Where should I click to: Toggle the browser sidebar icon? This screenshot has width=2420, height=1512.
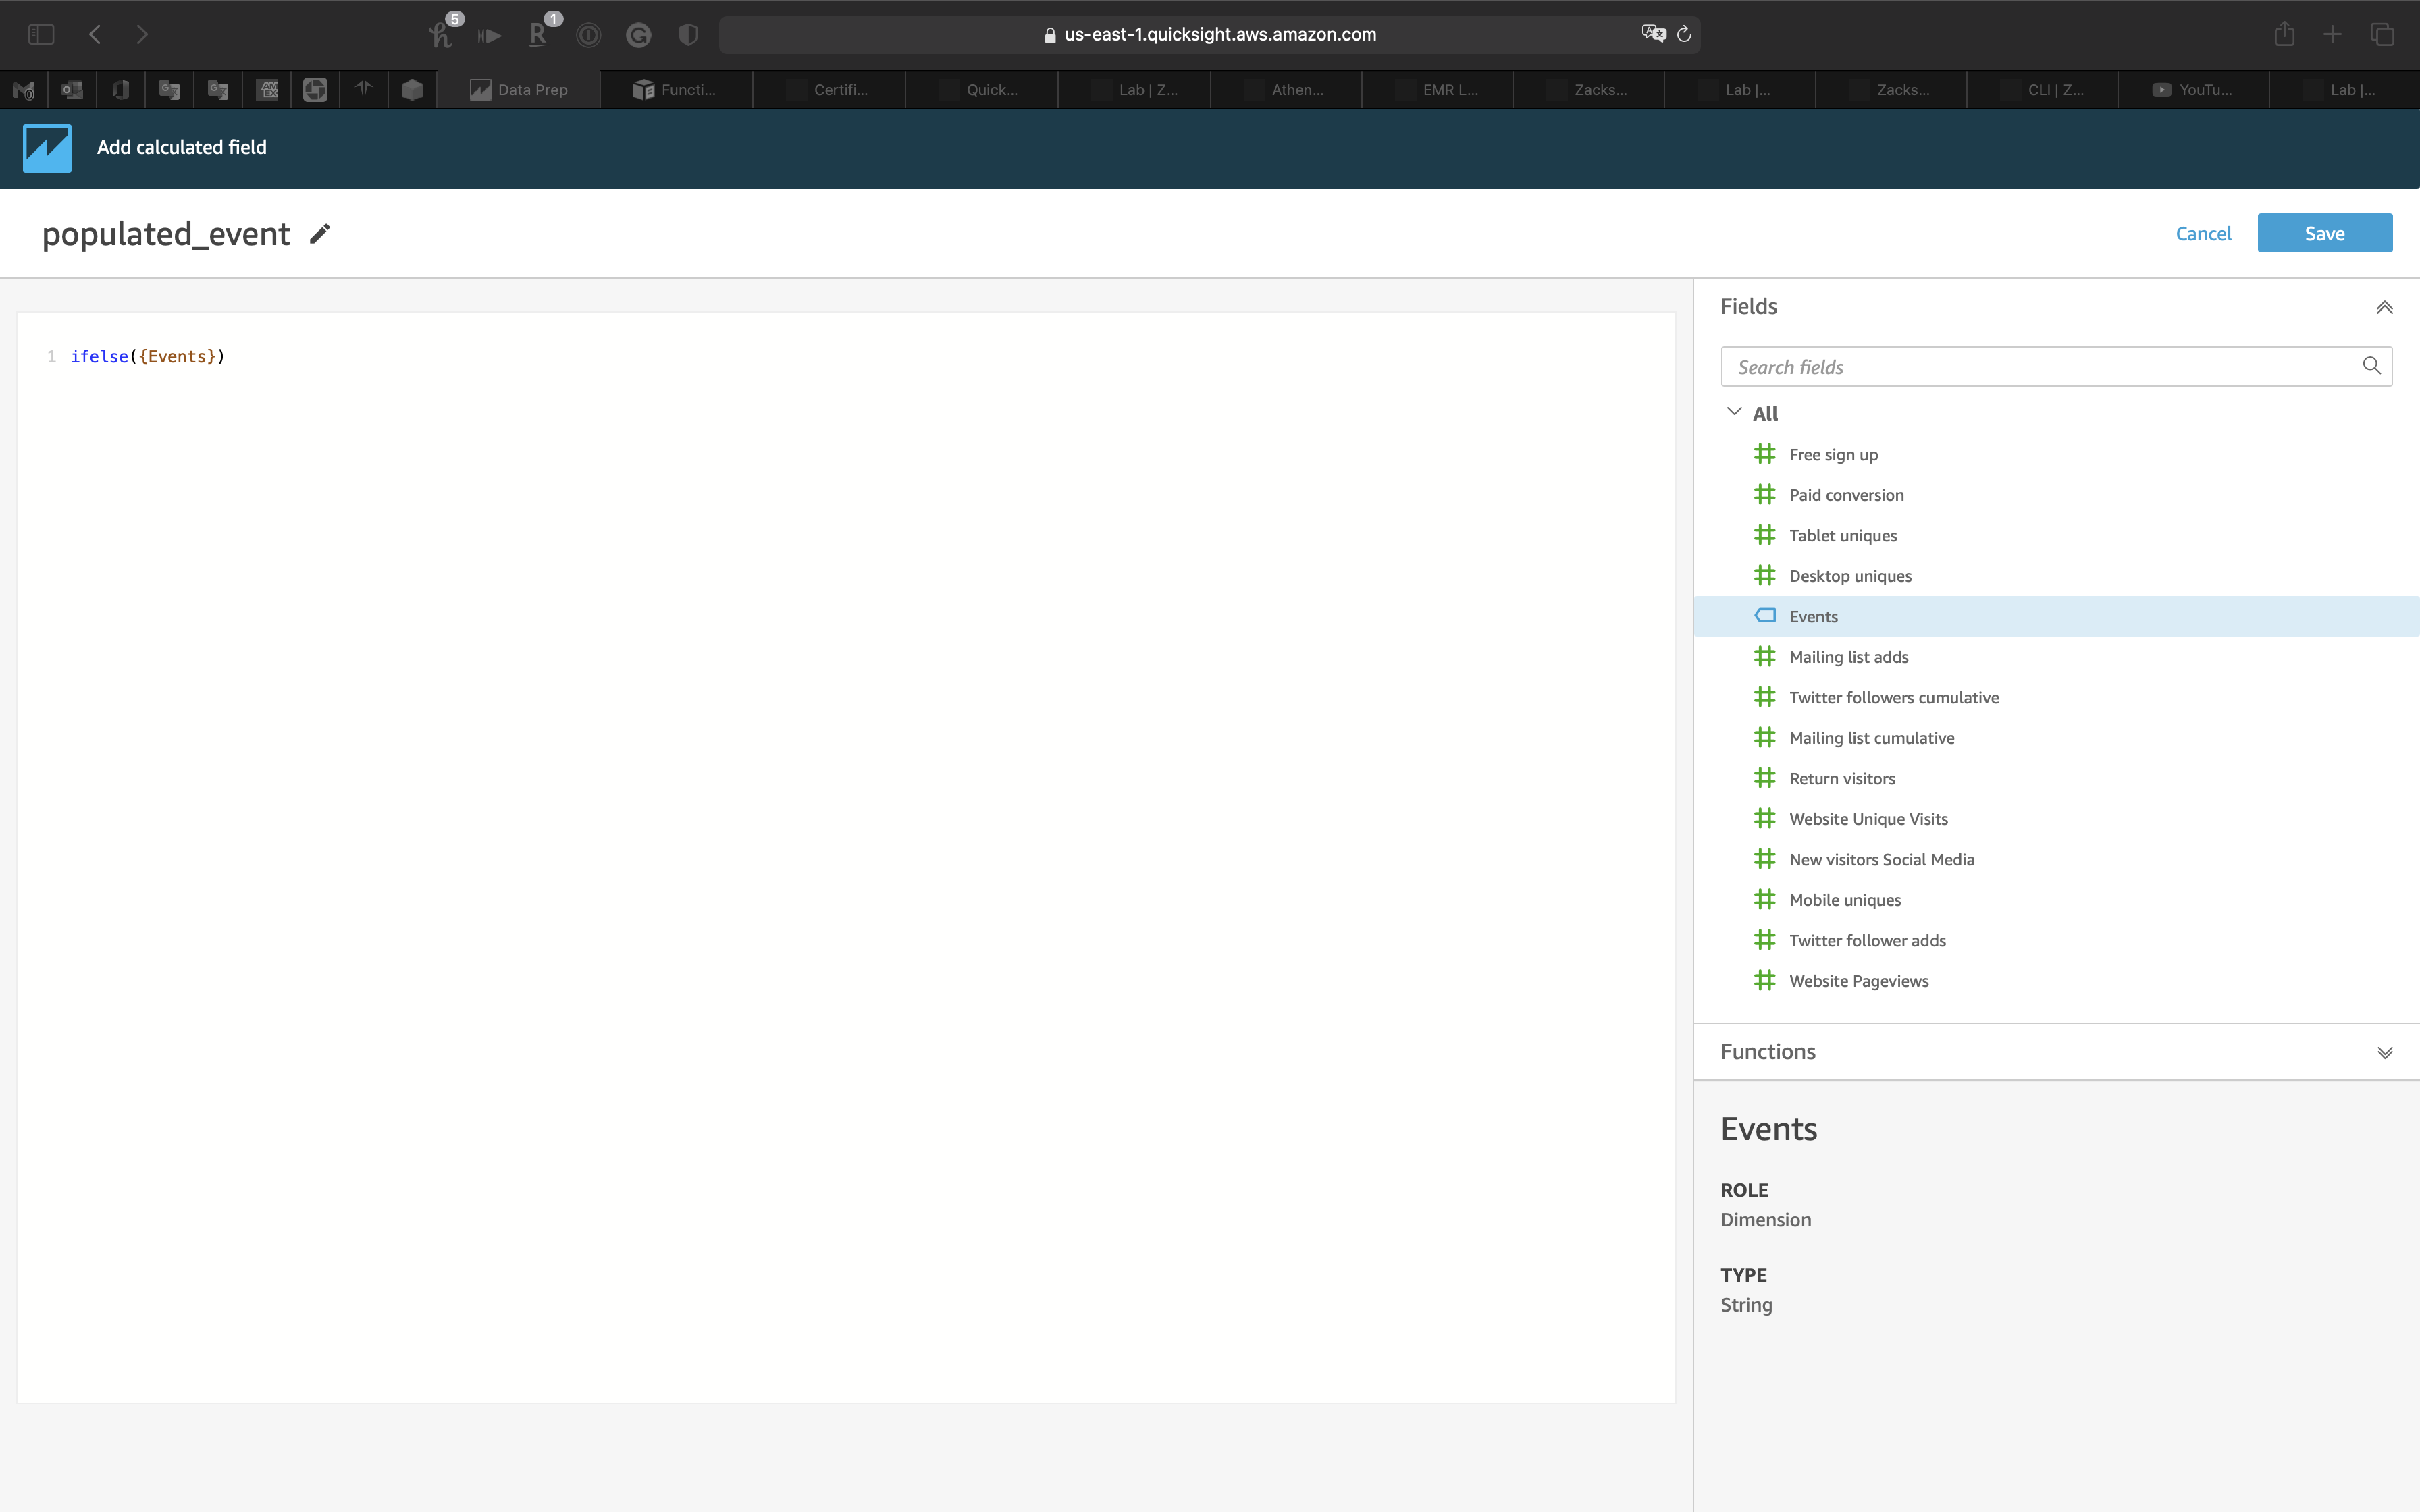[41, 35]
